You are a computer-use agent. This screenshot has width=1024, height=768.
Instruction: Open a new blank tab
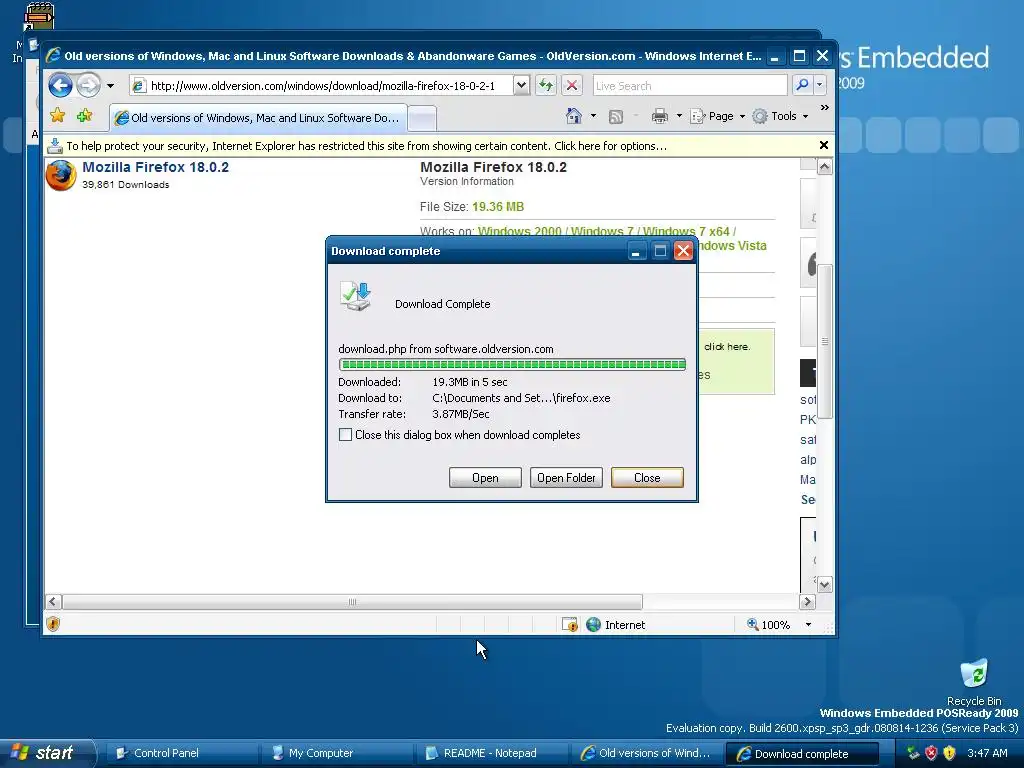423,118
